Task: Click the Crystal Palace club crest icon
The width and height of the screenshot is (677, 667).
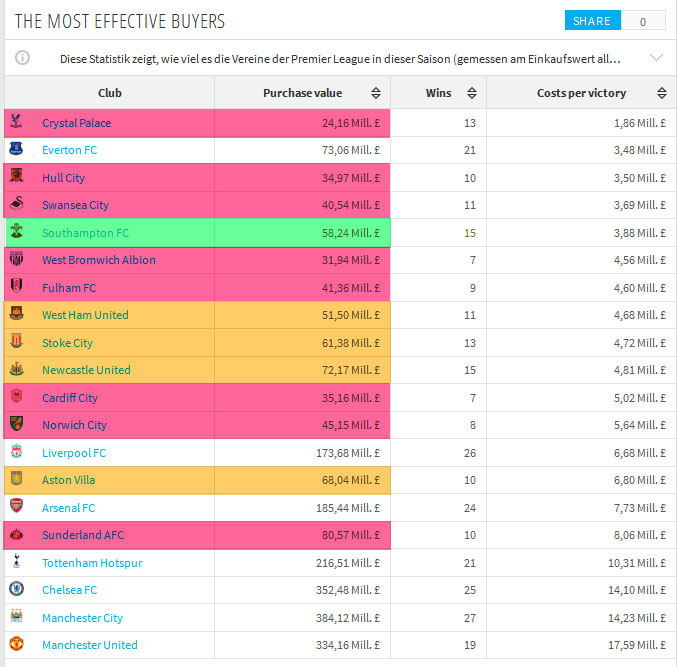Action: point(16,121)
